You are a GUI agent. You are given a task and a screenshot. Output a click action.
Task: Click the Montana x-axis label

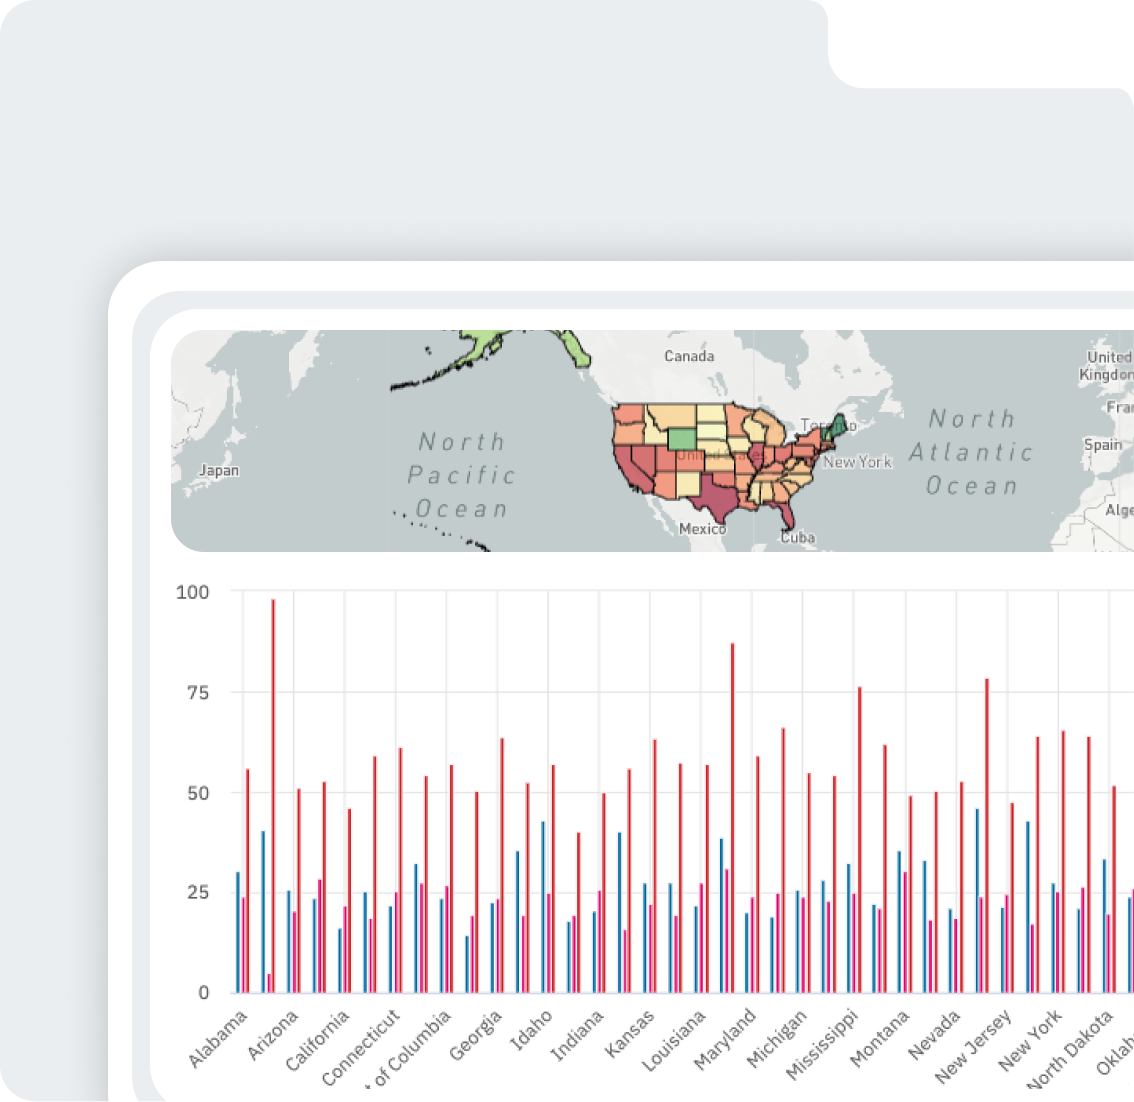pos(879,1038)
